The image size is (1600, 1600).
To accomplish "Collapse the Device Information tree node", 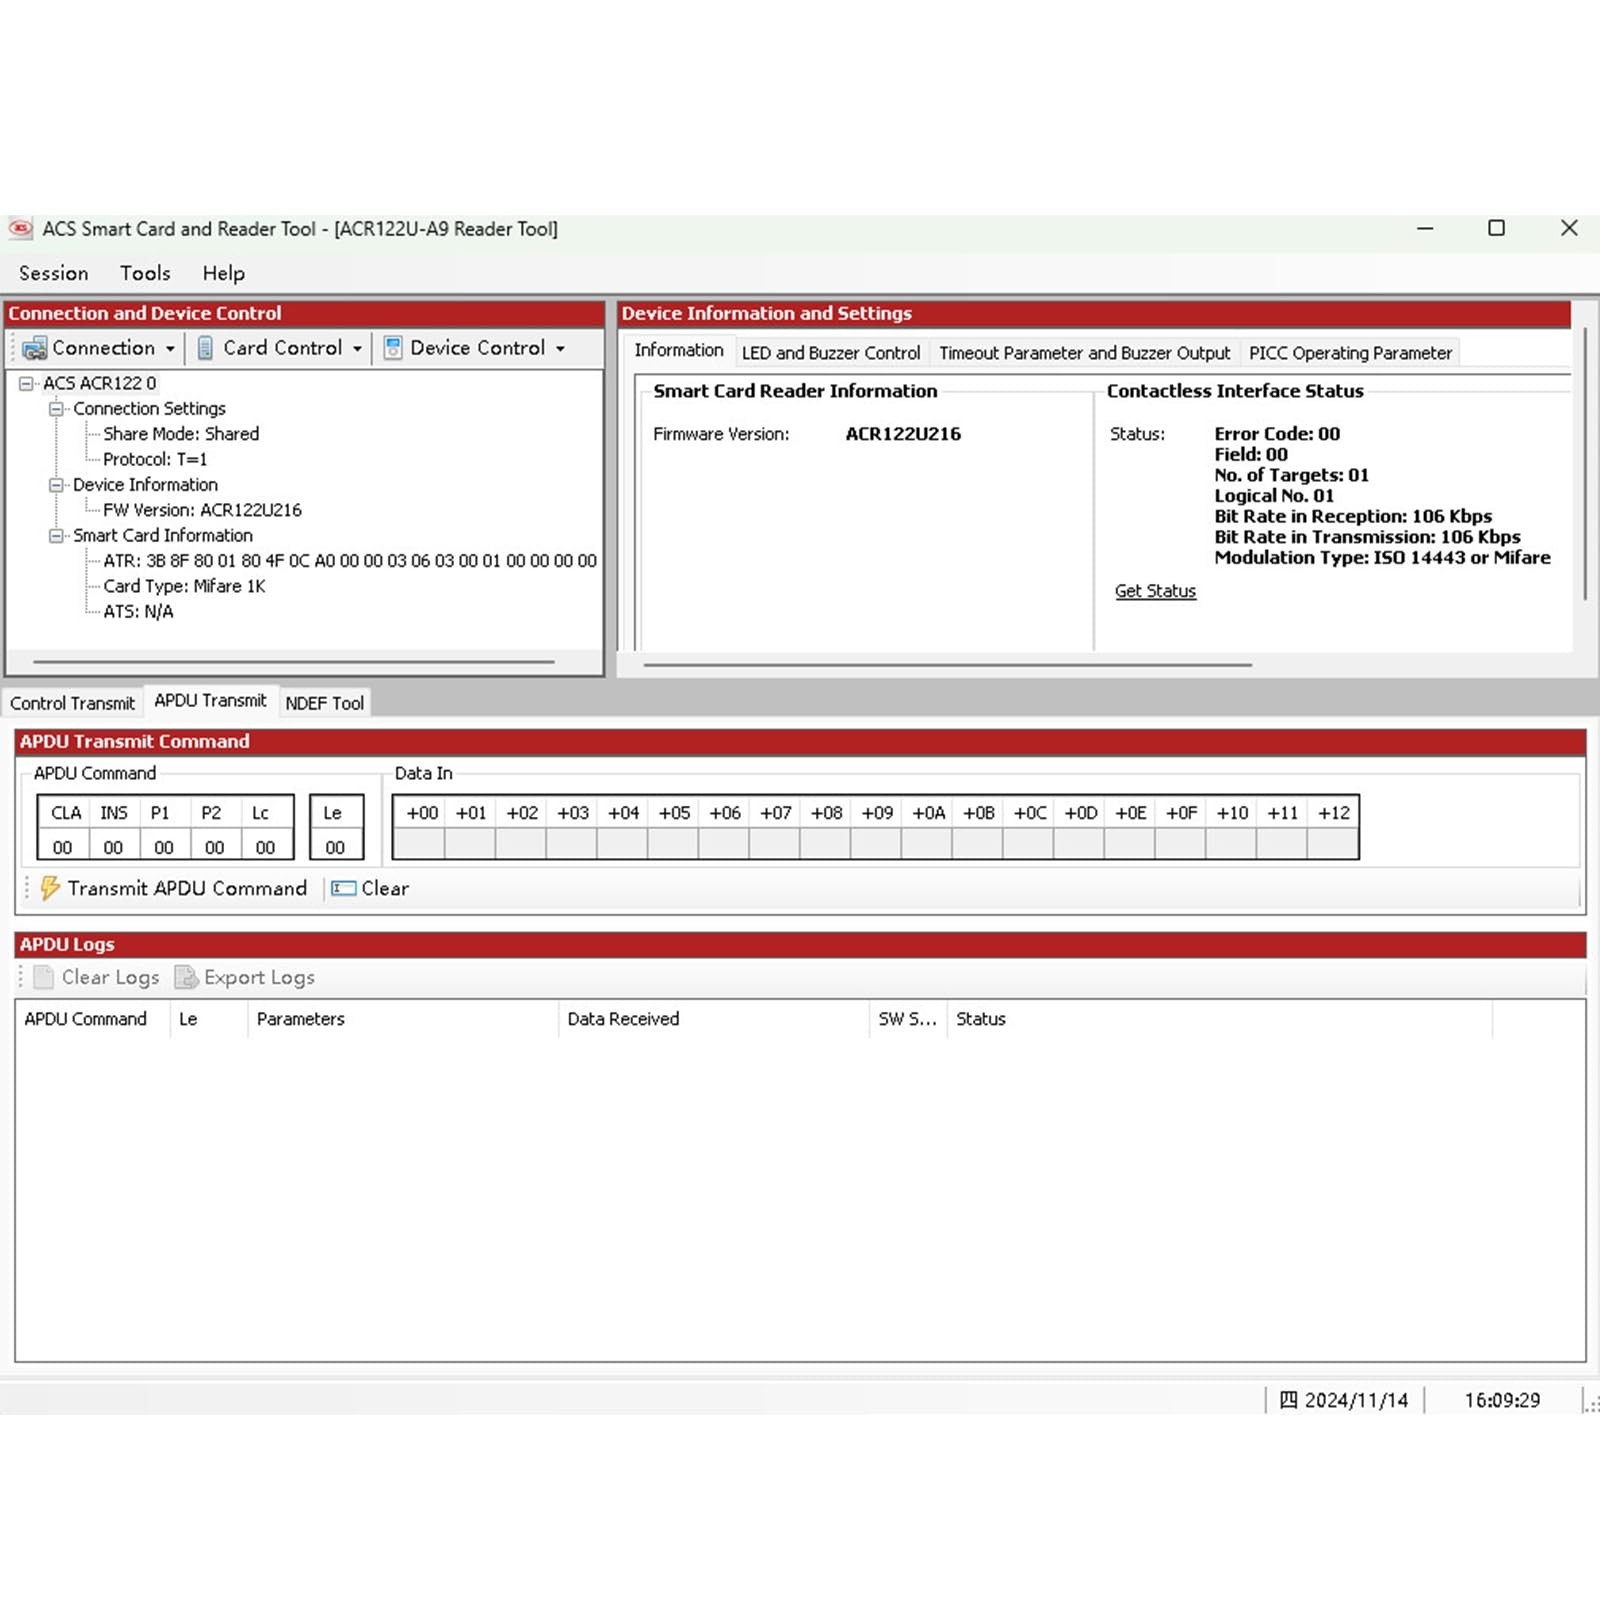I will 56,485.
